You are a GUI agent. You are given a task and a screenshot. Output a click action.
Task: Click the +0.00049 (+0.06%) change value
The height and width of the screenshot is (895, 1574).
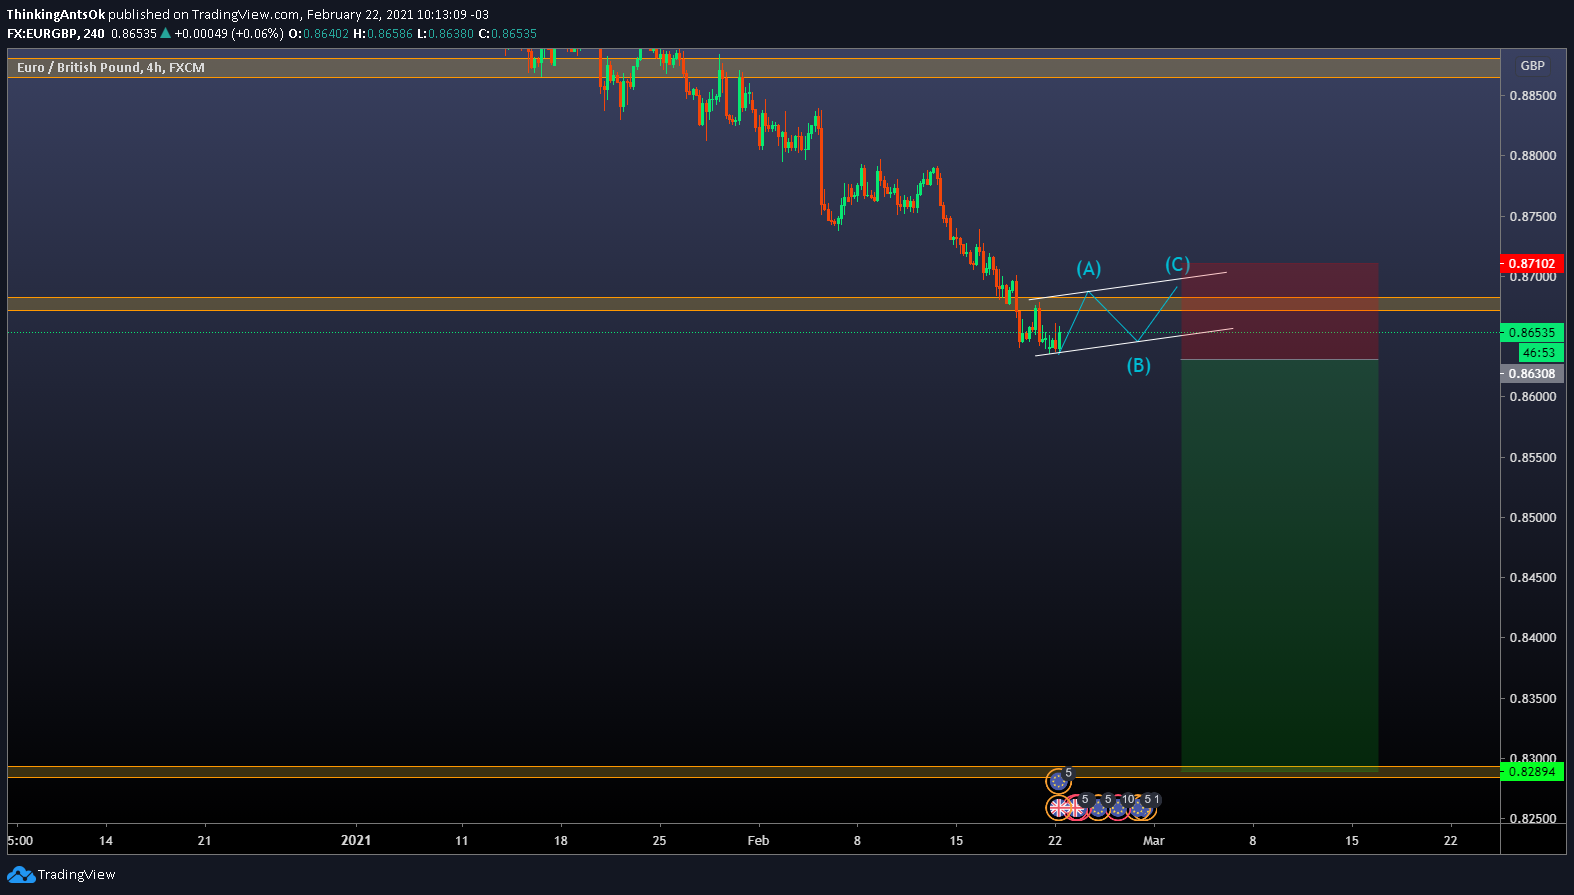tap(229, 34)
